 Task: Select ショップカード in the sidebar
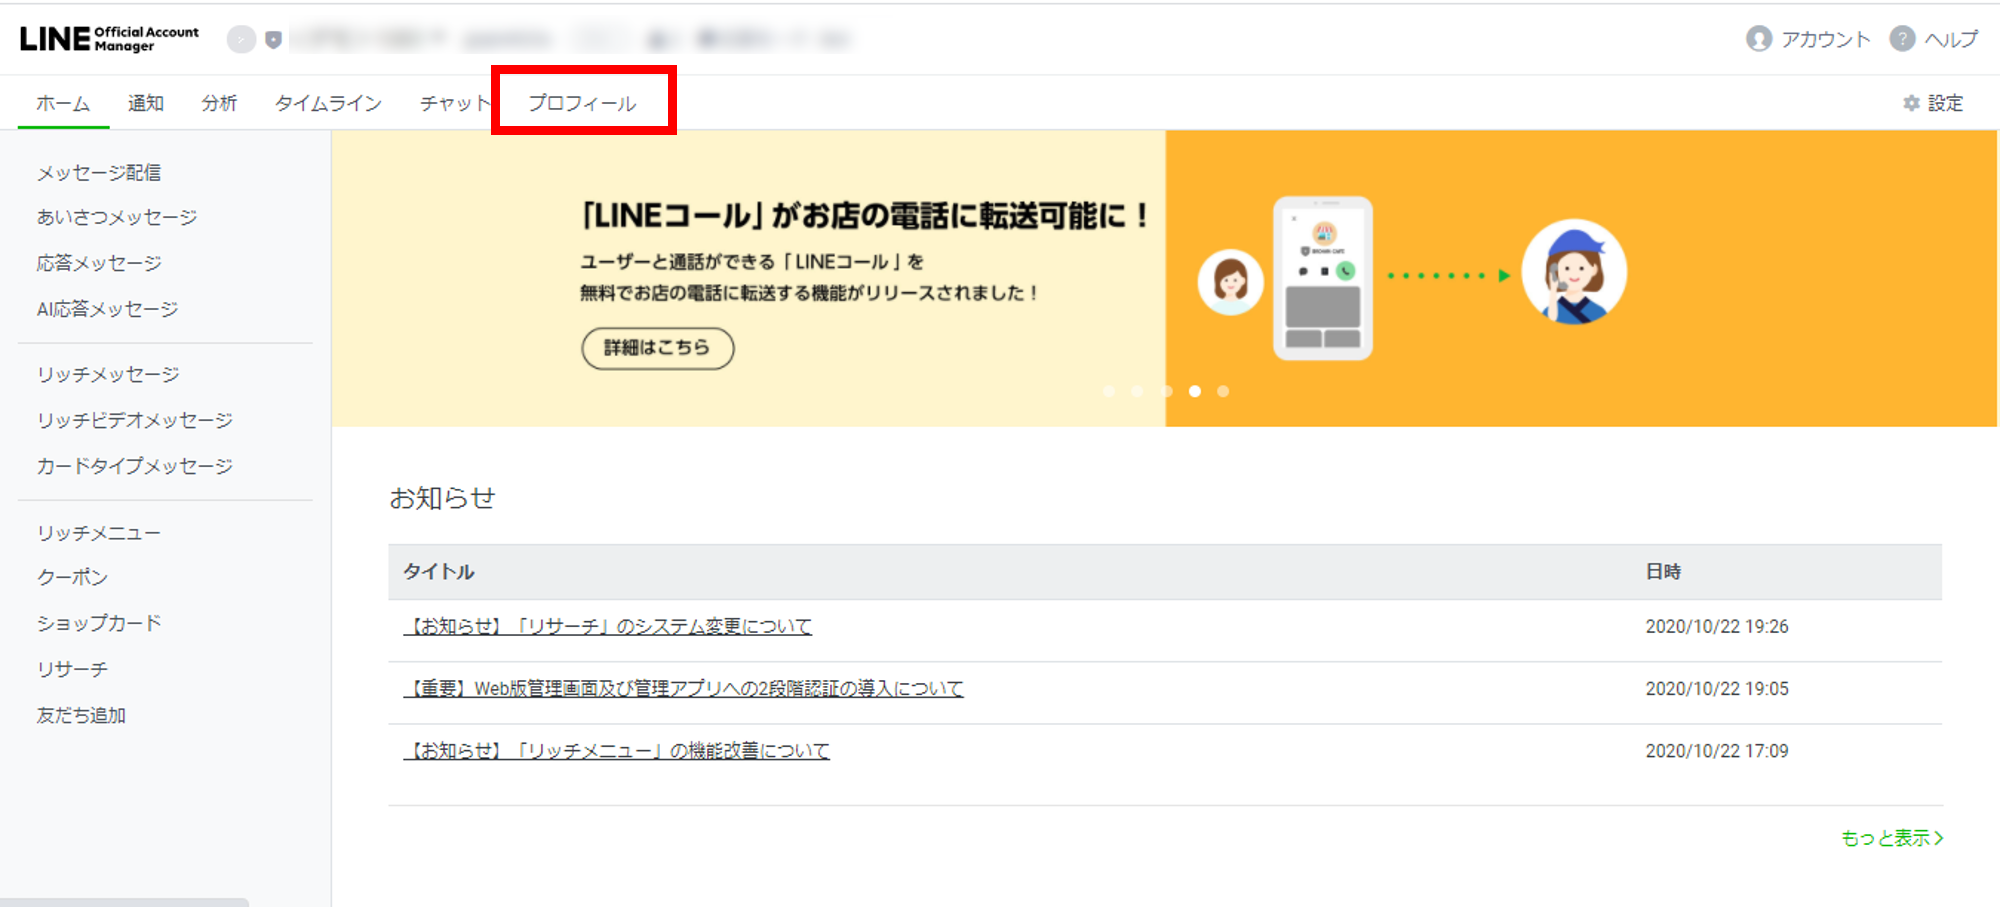pos(99,623)
